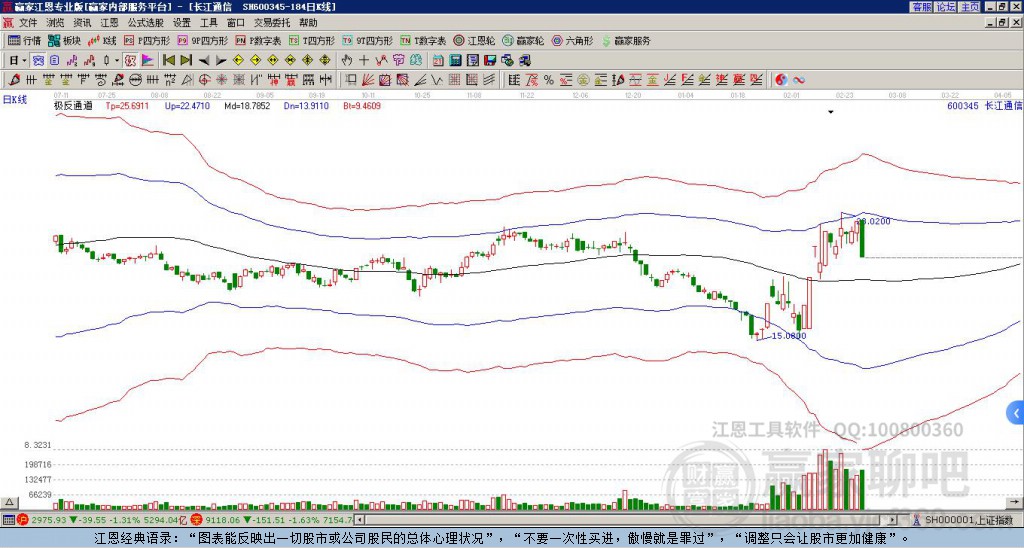This screenshot has width=1024, height=548.
Task: Open the 工具 menu
Action: tap(208, 23)
